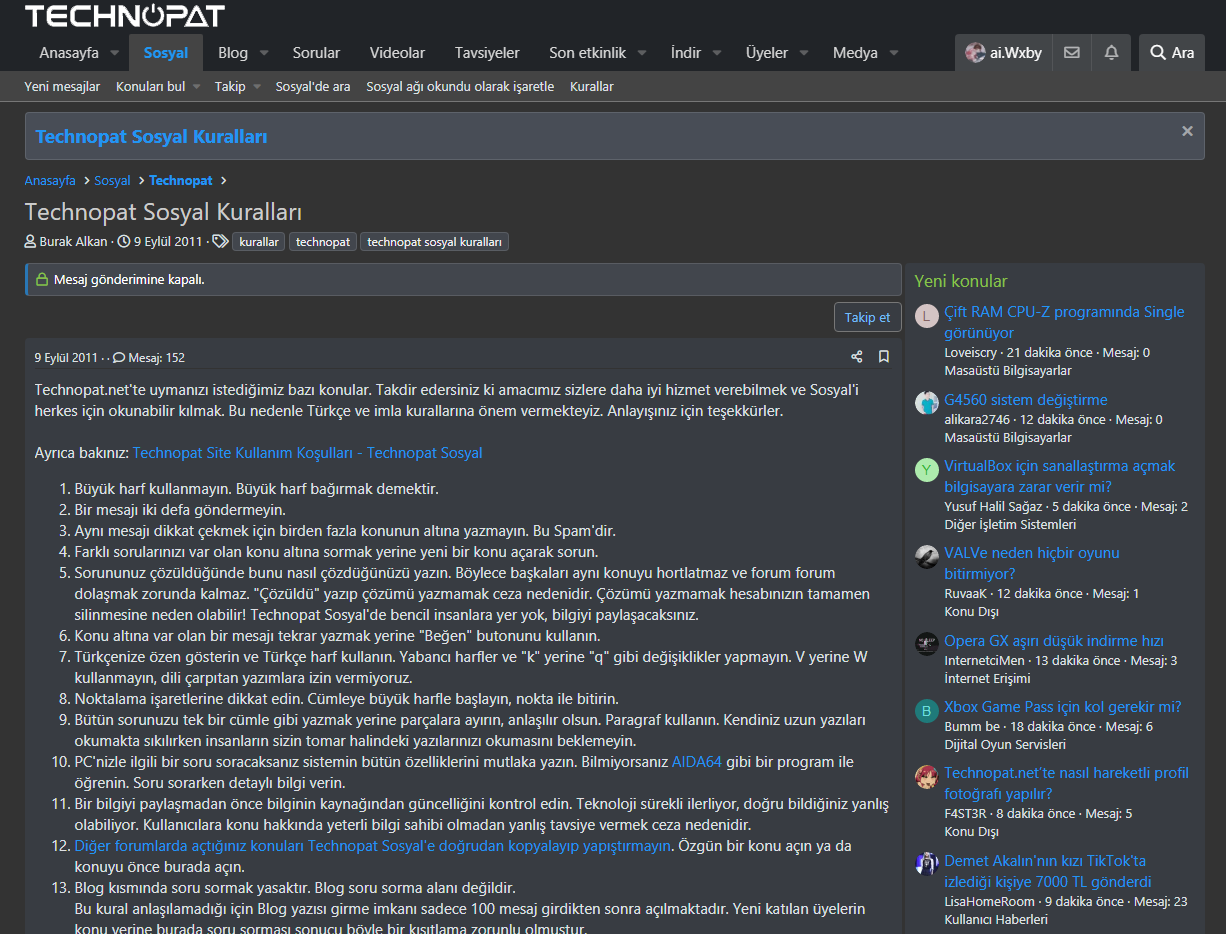
Task: Open the AIDA64 link in rule 10
Action: tap(696, 762)
